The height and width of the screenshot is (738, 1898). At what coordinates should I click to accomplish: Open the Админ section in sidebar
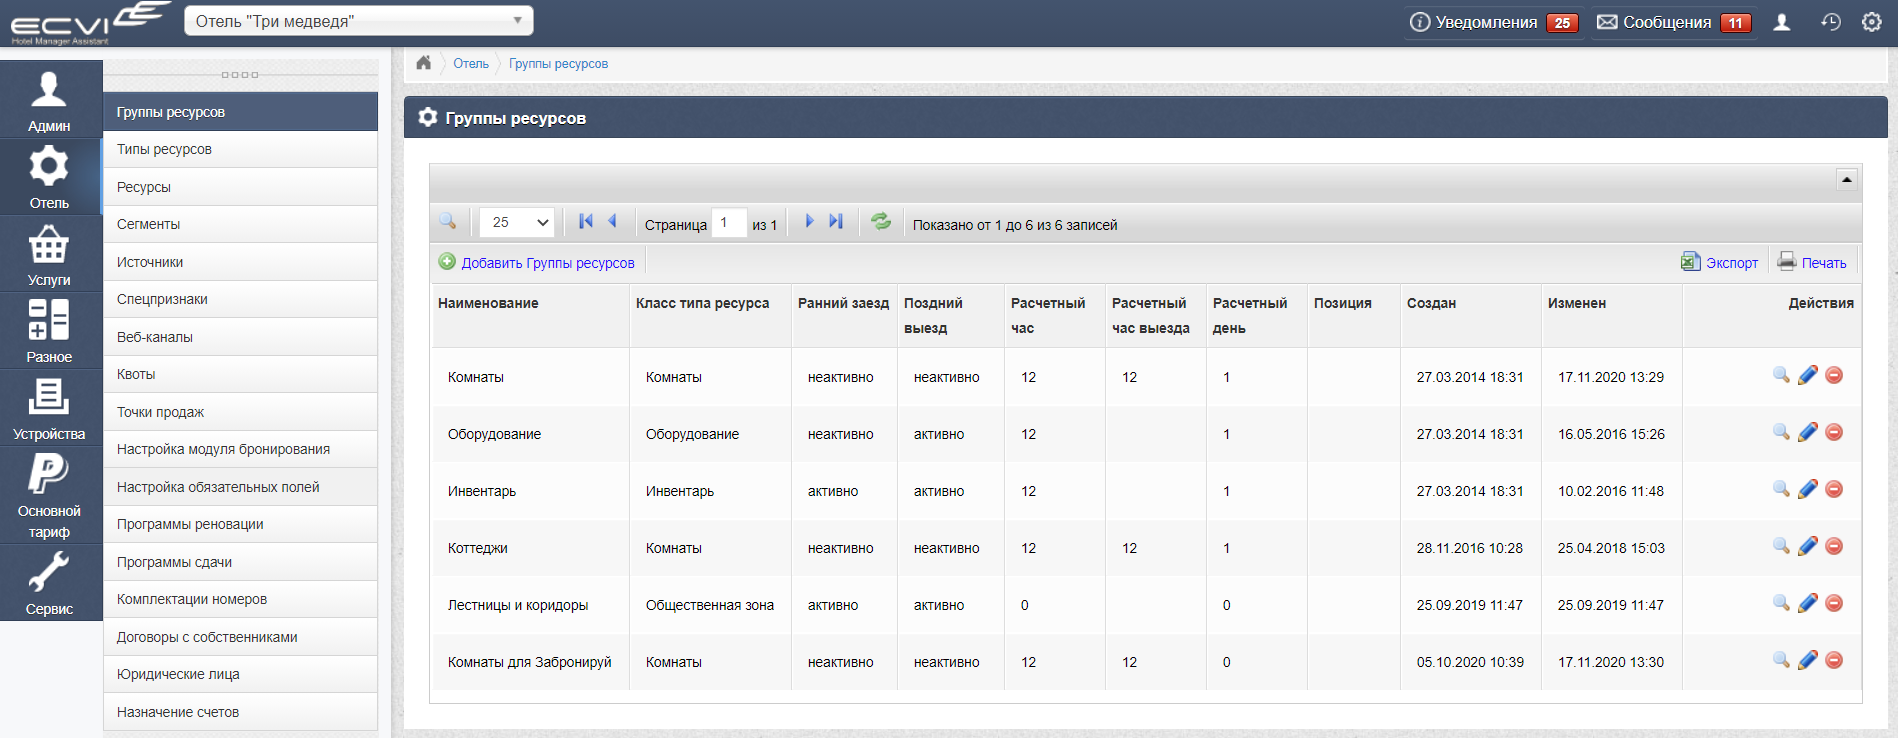[50, 100]
